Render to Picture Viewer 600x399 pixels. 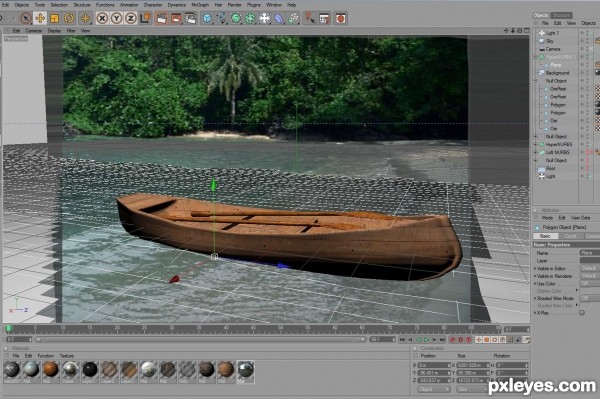pyautogui.click(x=176, y=18)
